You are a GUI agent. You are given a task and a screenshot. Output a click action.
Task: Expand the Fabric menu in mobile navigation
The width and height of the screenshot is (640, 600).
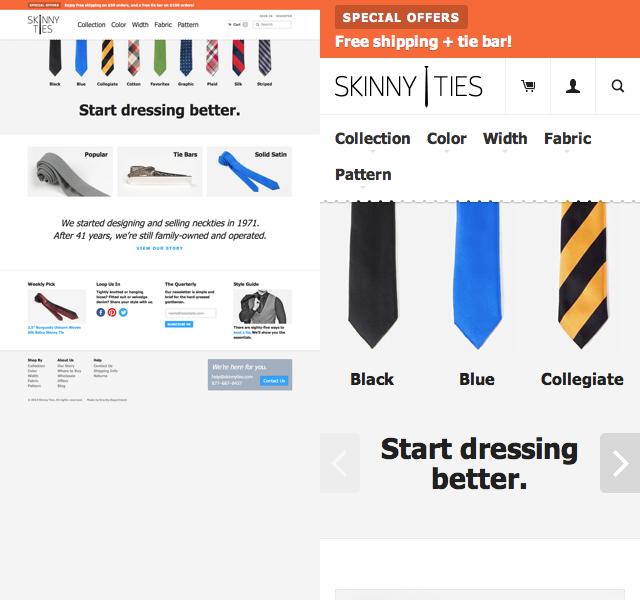coord(567,139)
